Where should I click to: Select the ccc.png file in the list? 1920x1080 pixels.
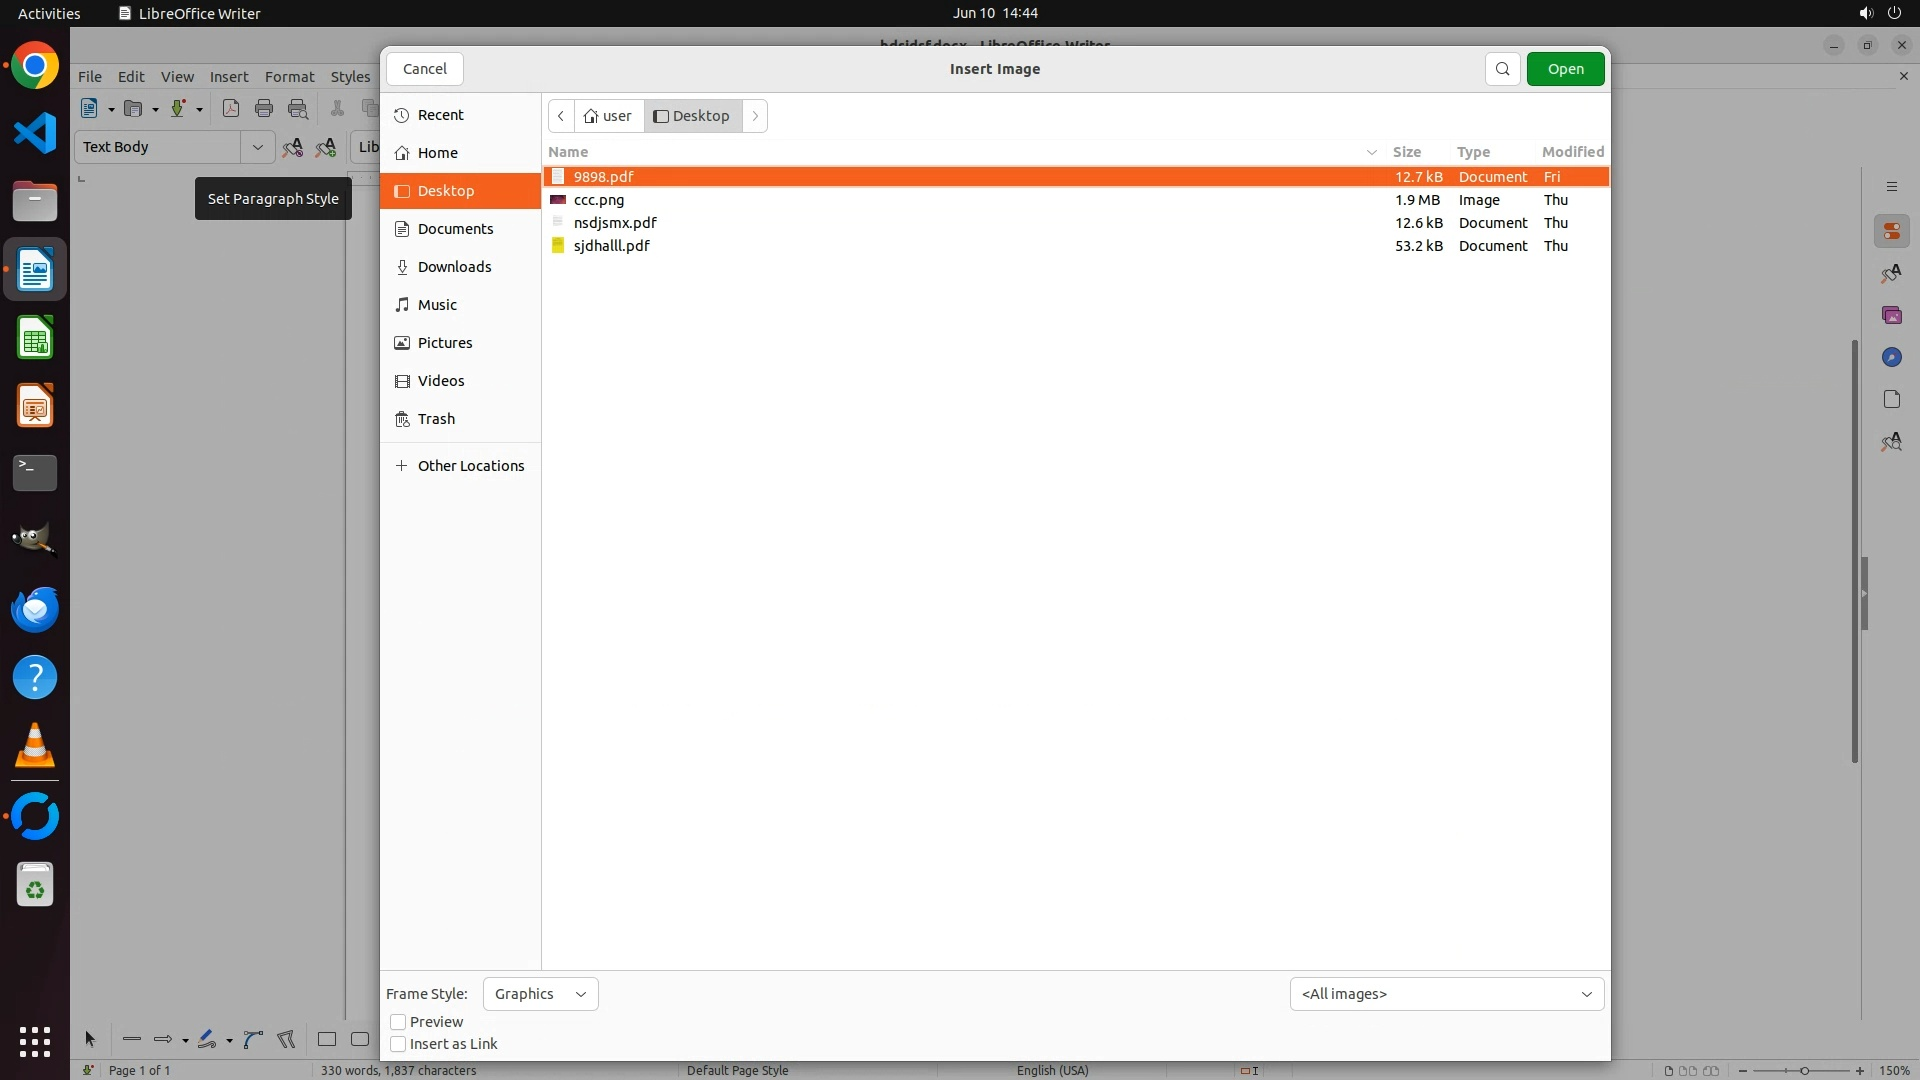point(599,200)
